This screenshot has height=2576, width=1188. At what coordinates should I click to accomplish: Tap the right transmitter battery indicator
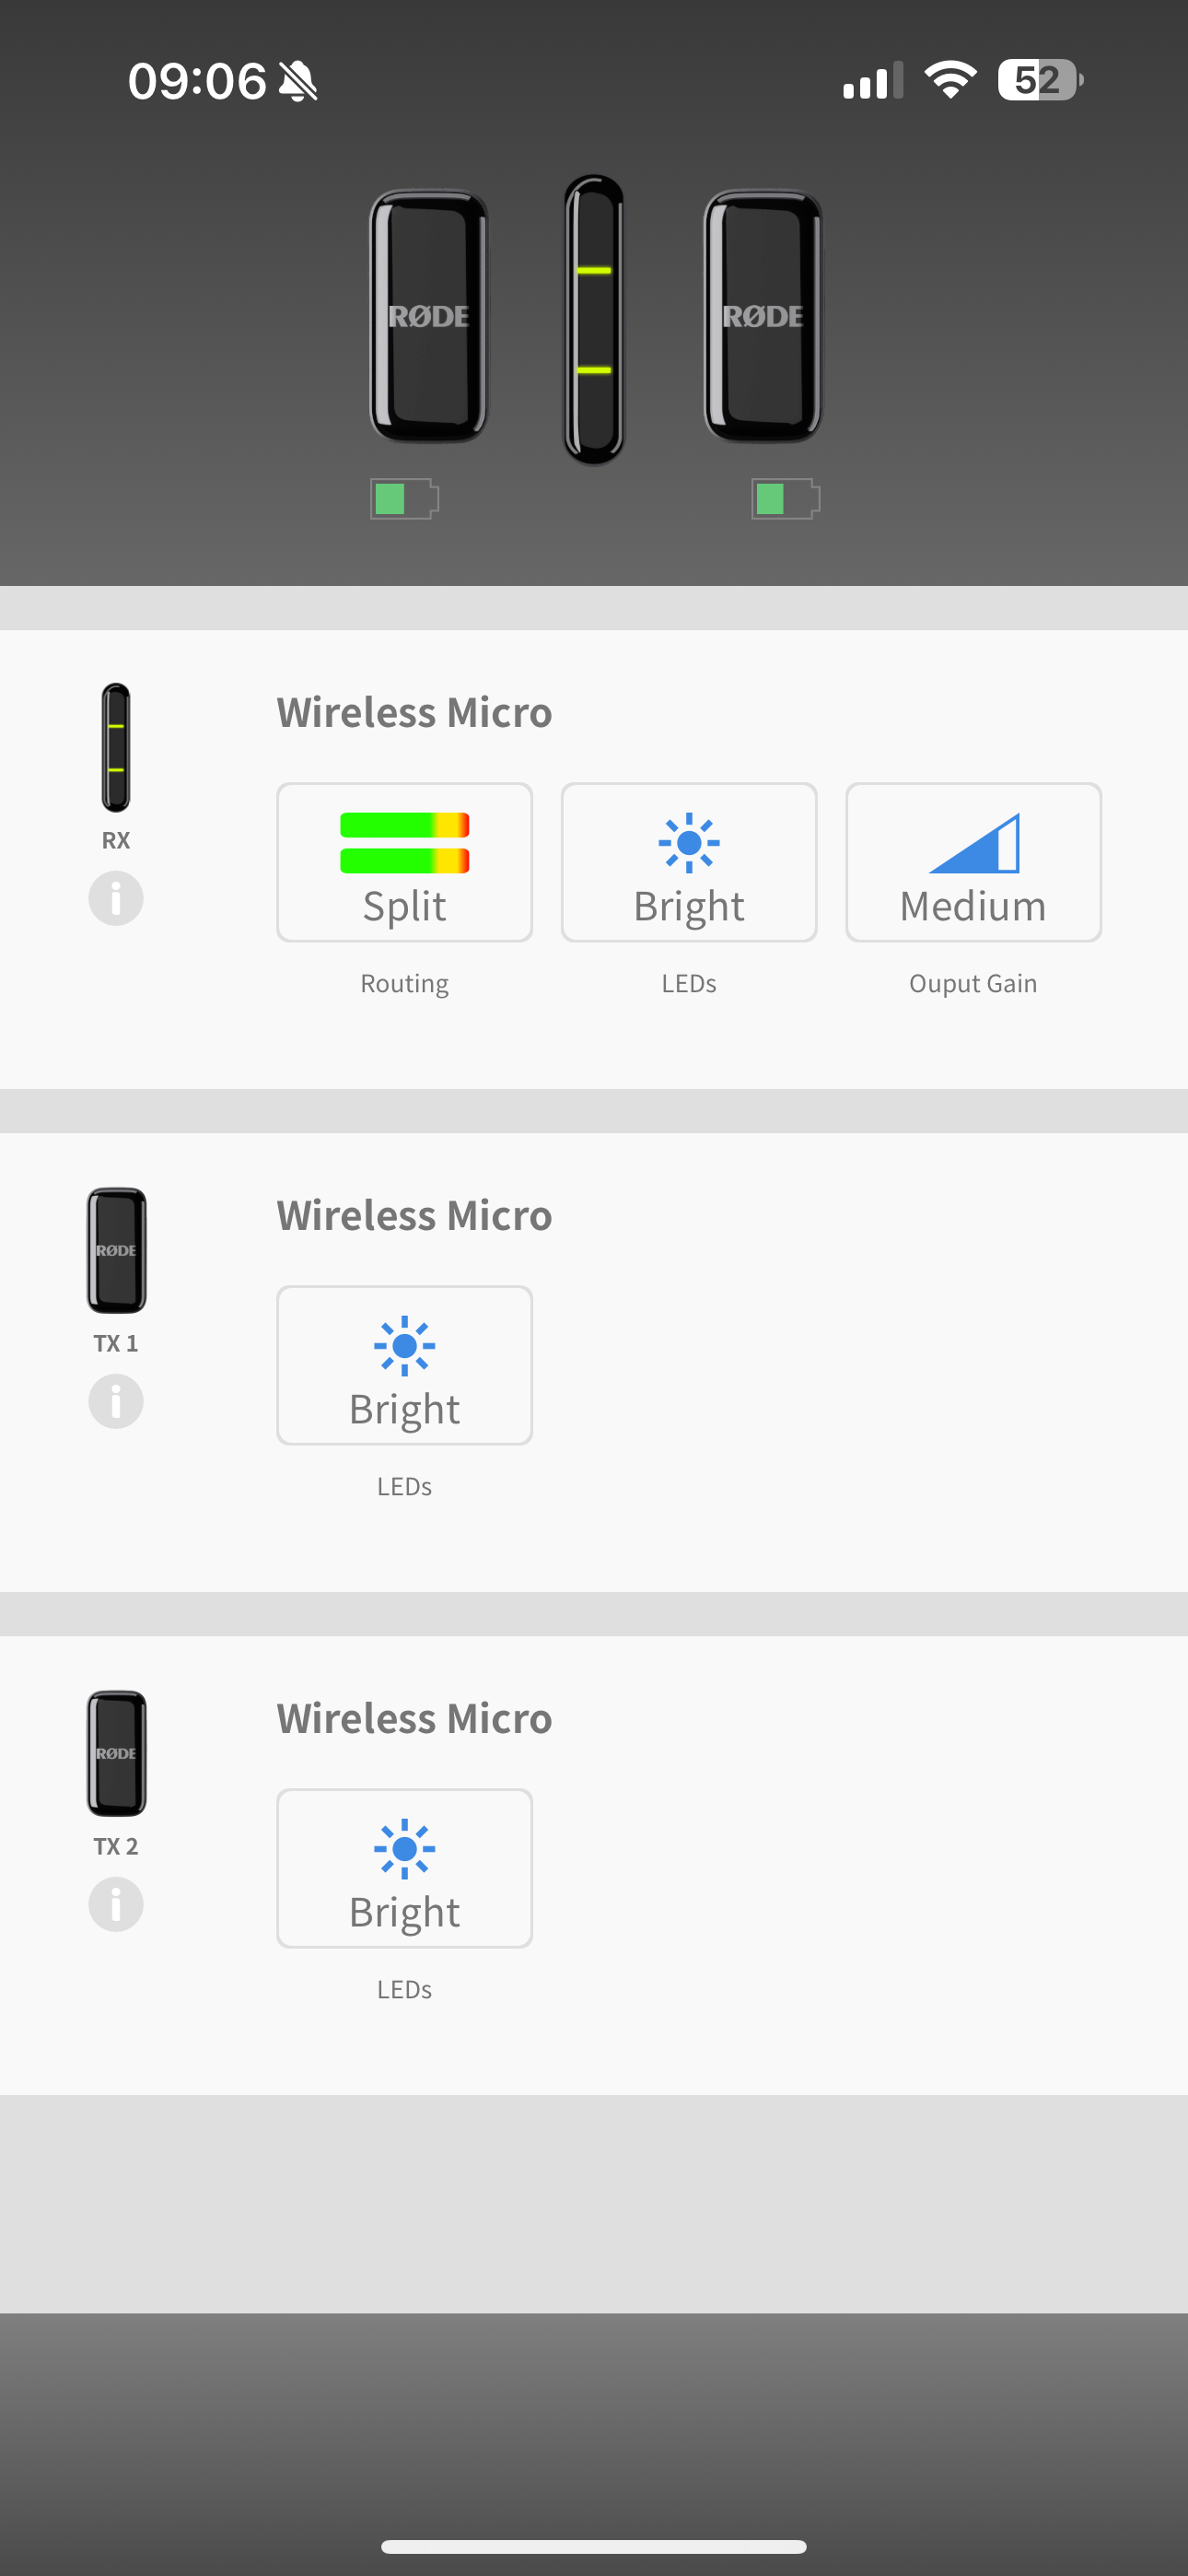pos(785,498)
